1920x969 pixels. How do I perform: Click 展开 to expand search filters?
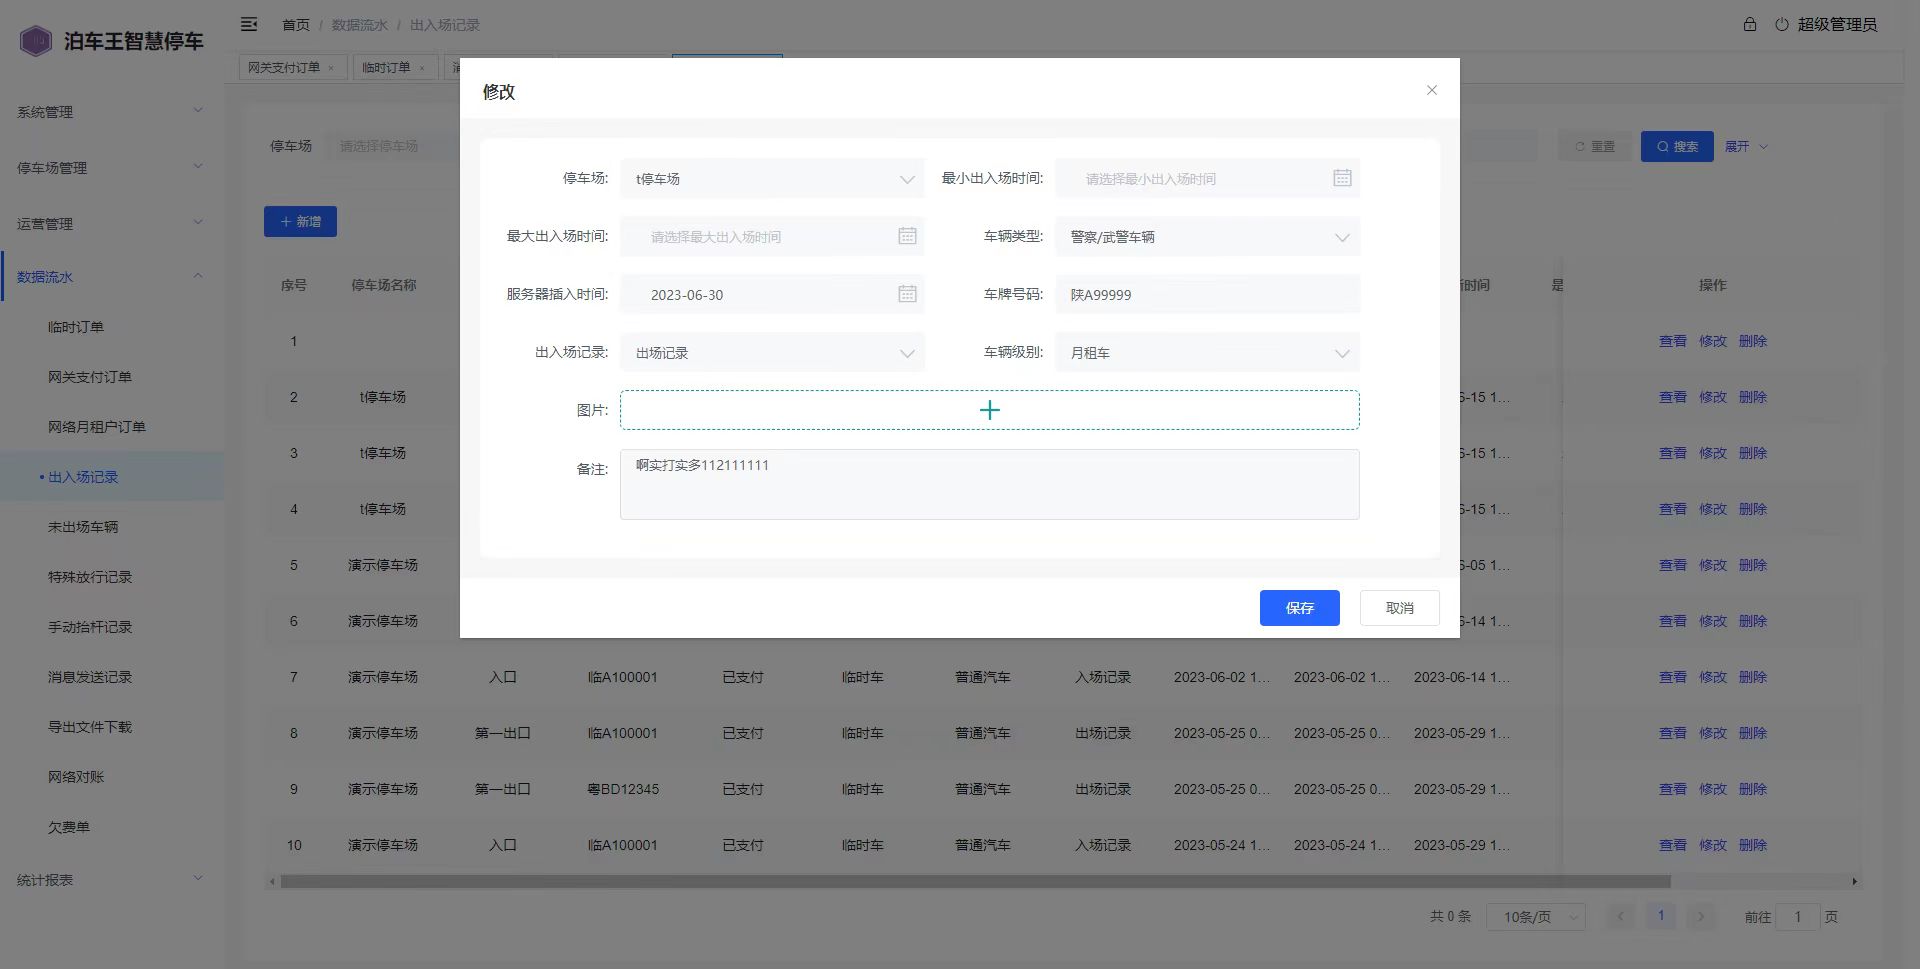(x=1746, y=146)
